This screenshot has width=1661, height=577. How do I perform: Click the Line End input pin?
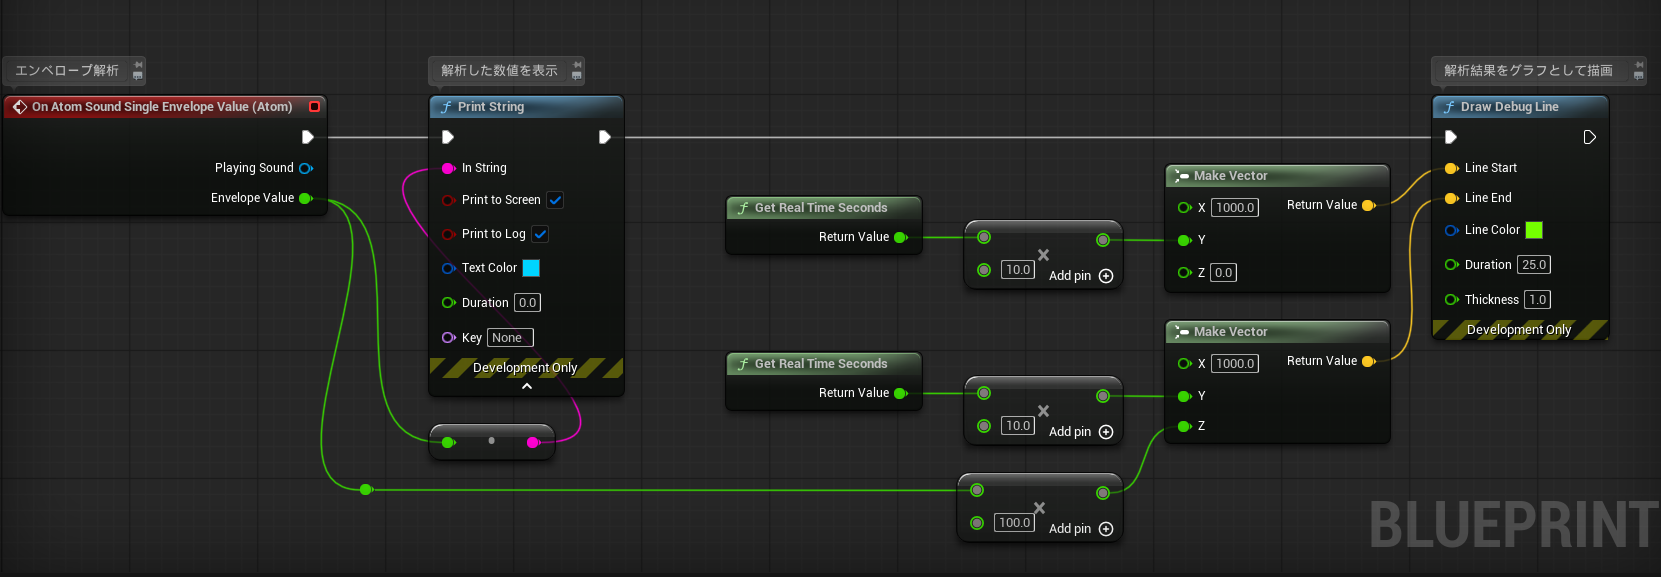pyautogui.click(x=1452, y=198)
